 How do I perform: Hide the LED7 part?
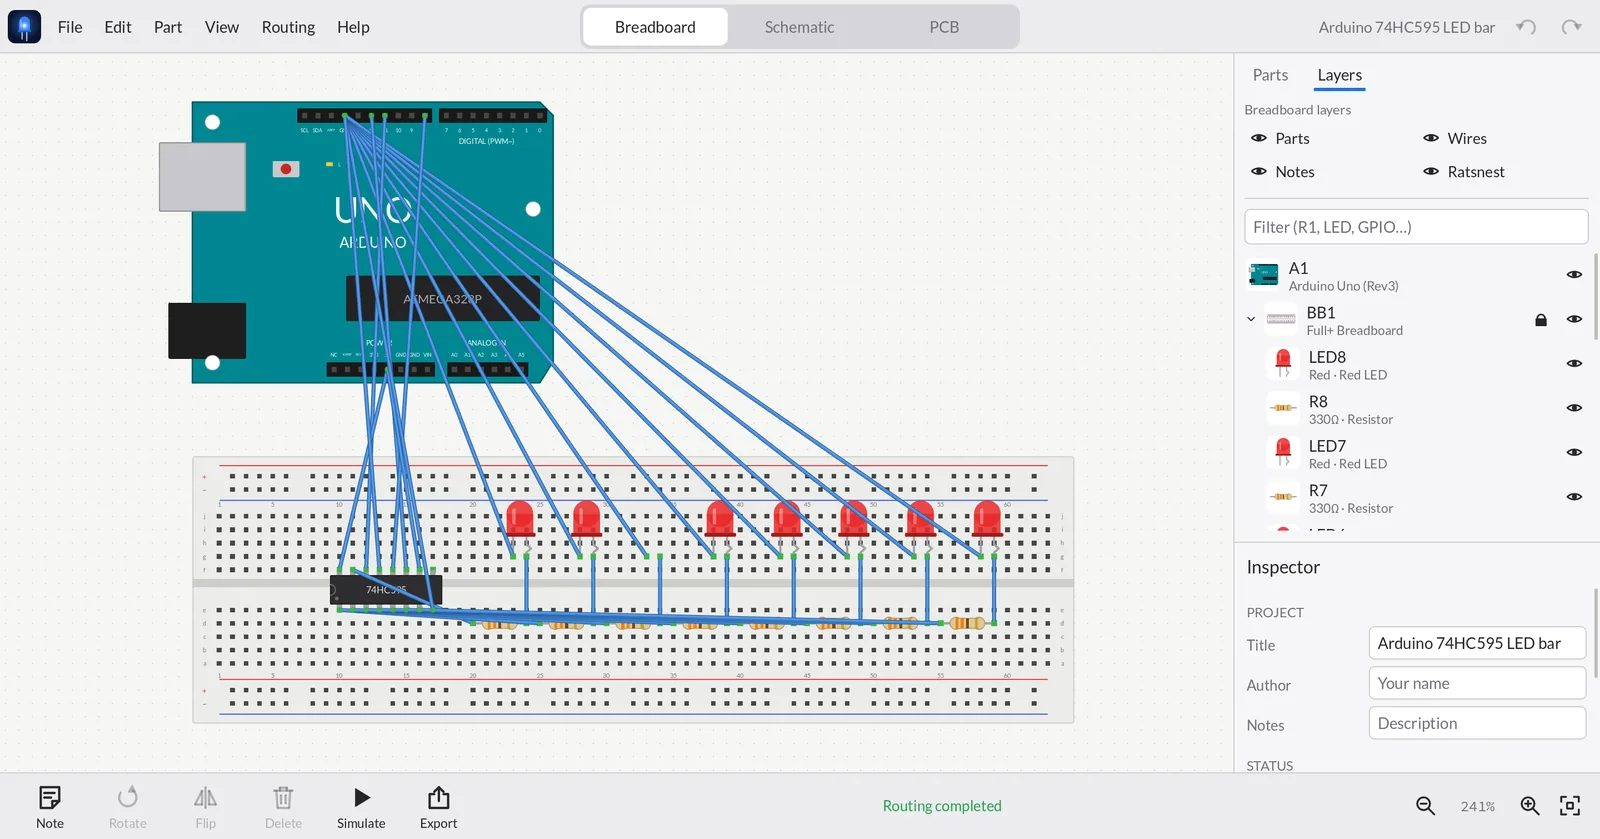1574,453
